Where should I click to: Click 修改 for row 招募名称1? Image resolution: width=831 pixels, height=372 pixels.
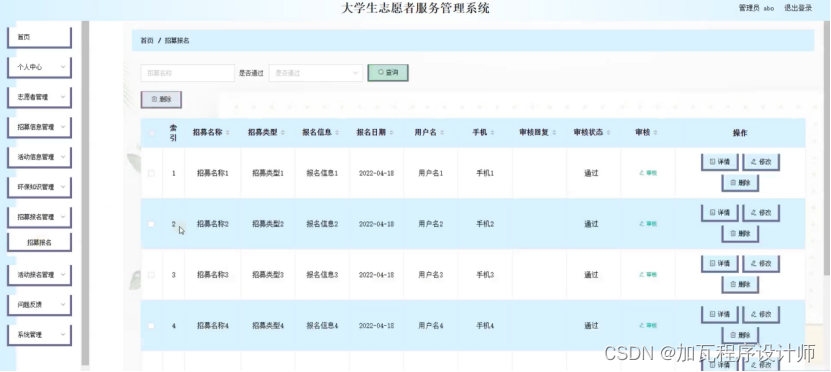(761, 162)
